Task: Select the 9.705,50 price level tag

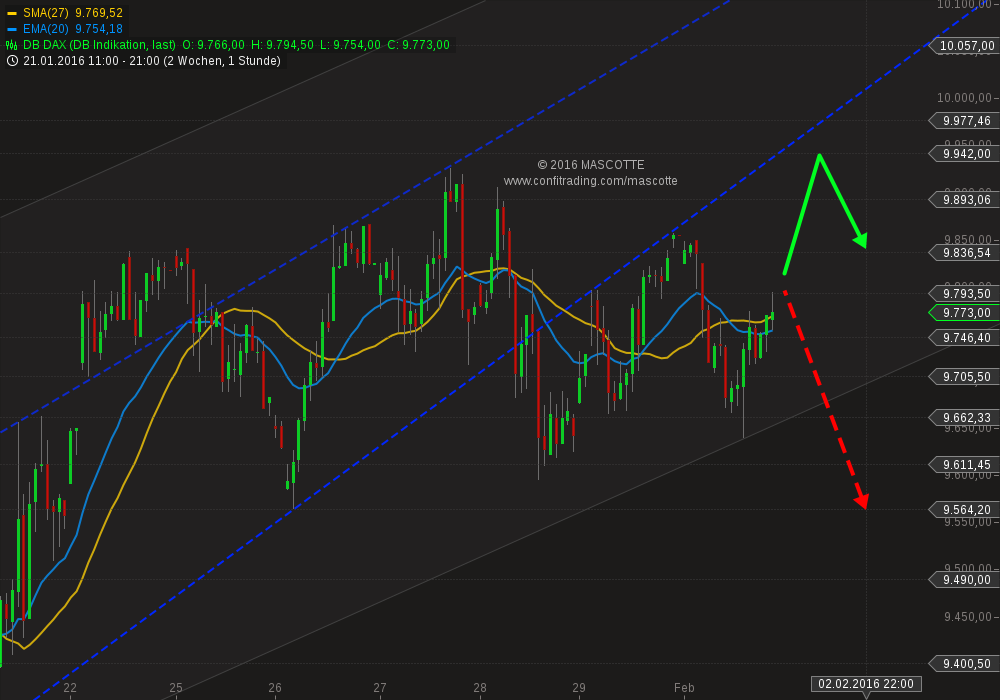Action: pos(963,377)
